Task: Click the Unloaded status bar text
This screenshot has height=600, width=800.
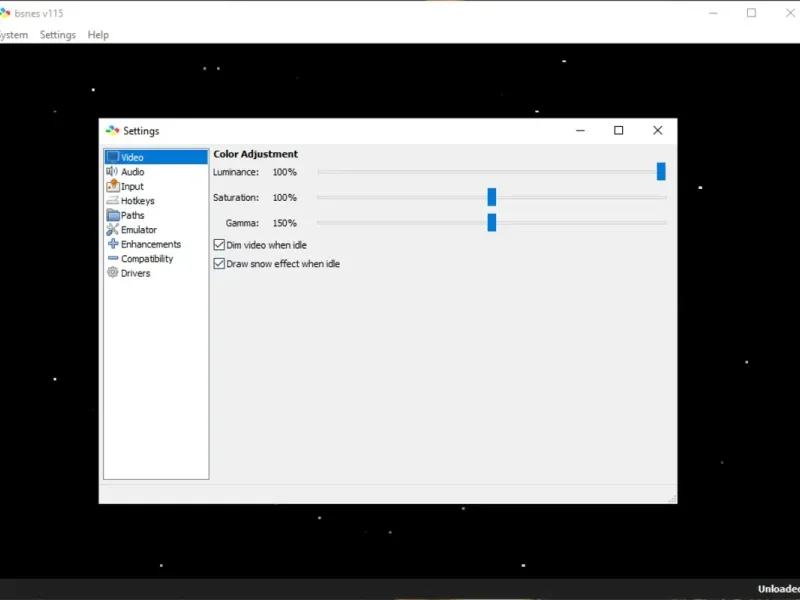Action: click(779, 589)
